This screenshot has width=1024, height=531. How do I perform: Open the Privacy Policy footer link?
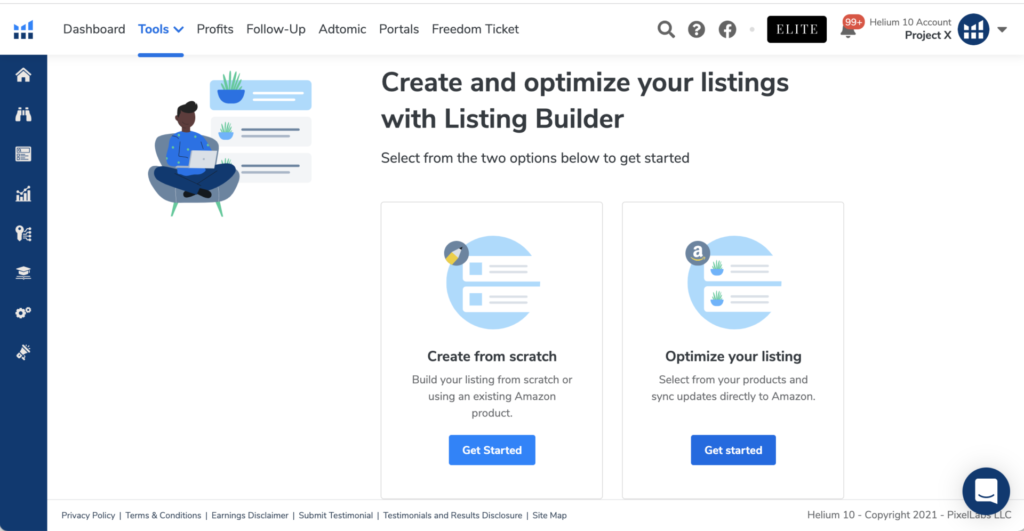88,516
